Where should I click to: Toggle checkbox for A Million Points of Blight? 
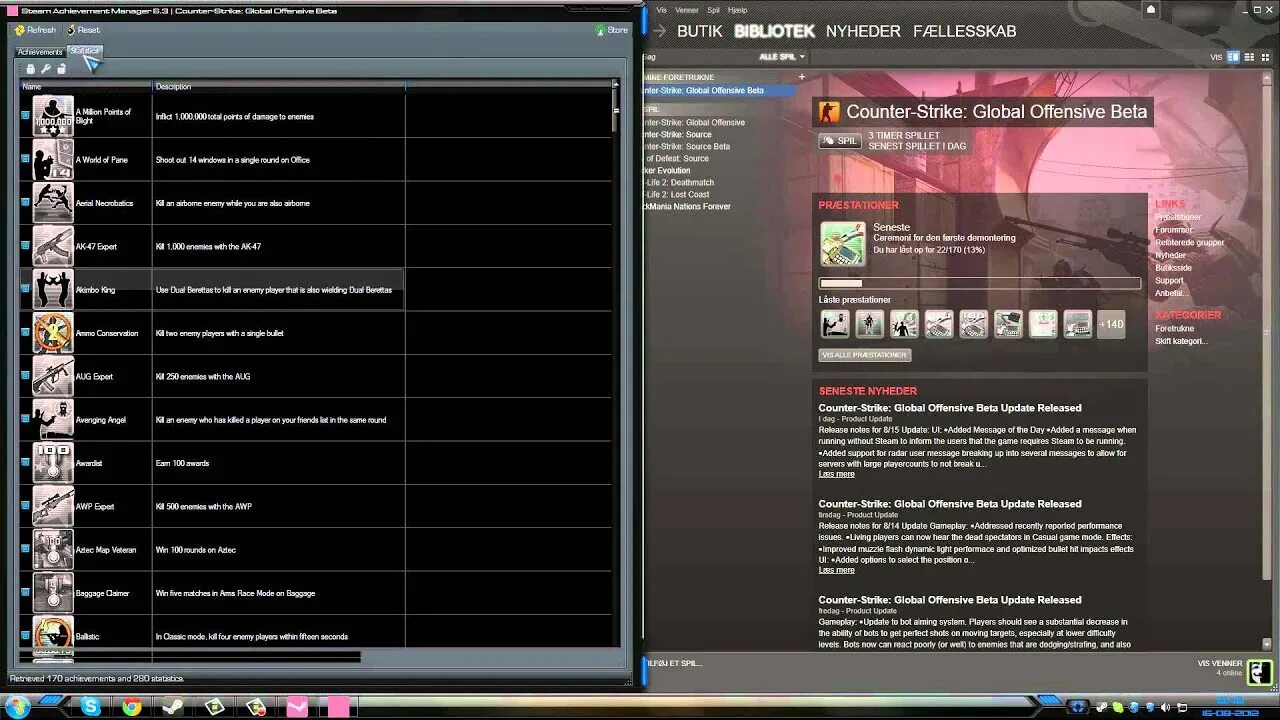coord(25,116)
